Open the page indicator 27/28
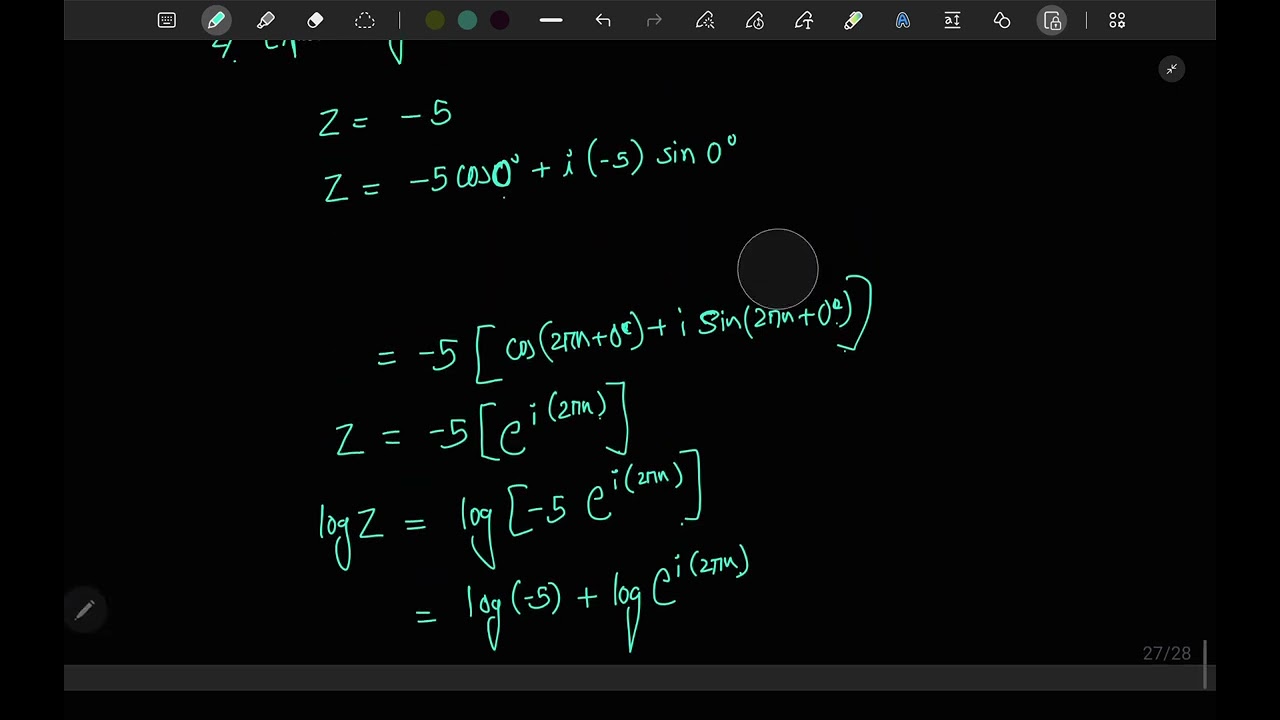Viewport: 1280px width, 720px height. [x=1166, y=653]
